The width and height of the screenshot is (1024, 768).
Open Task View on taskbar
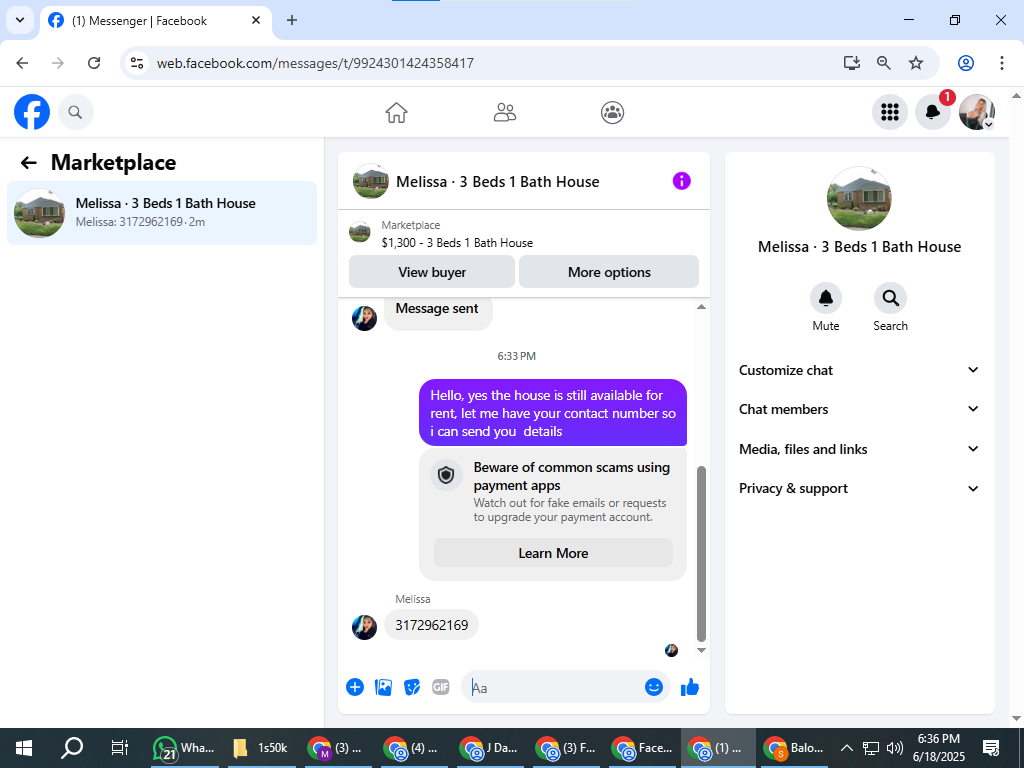click(120, 748)
